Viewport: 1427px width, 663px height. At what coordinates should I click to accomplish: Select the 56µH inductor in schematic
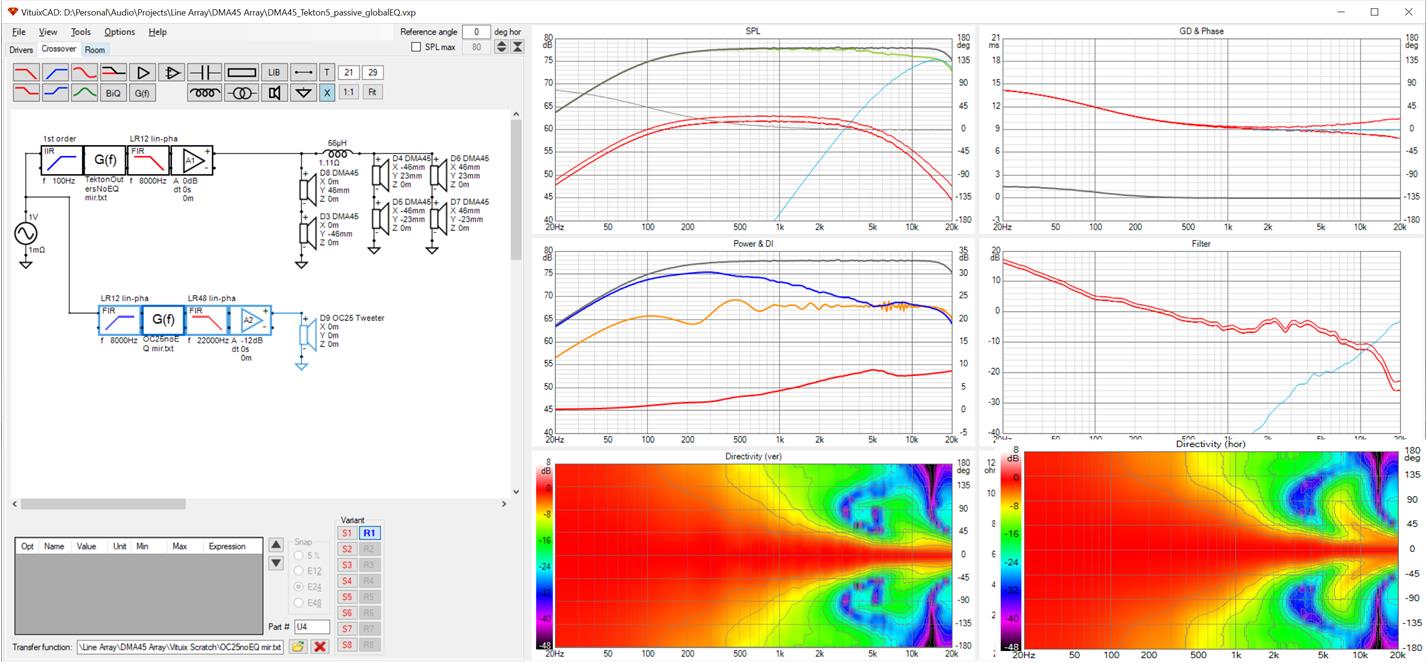coord(337,153)
